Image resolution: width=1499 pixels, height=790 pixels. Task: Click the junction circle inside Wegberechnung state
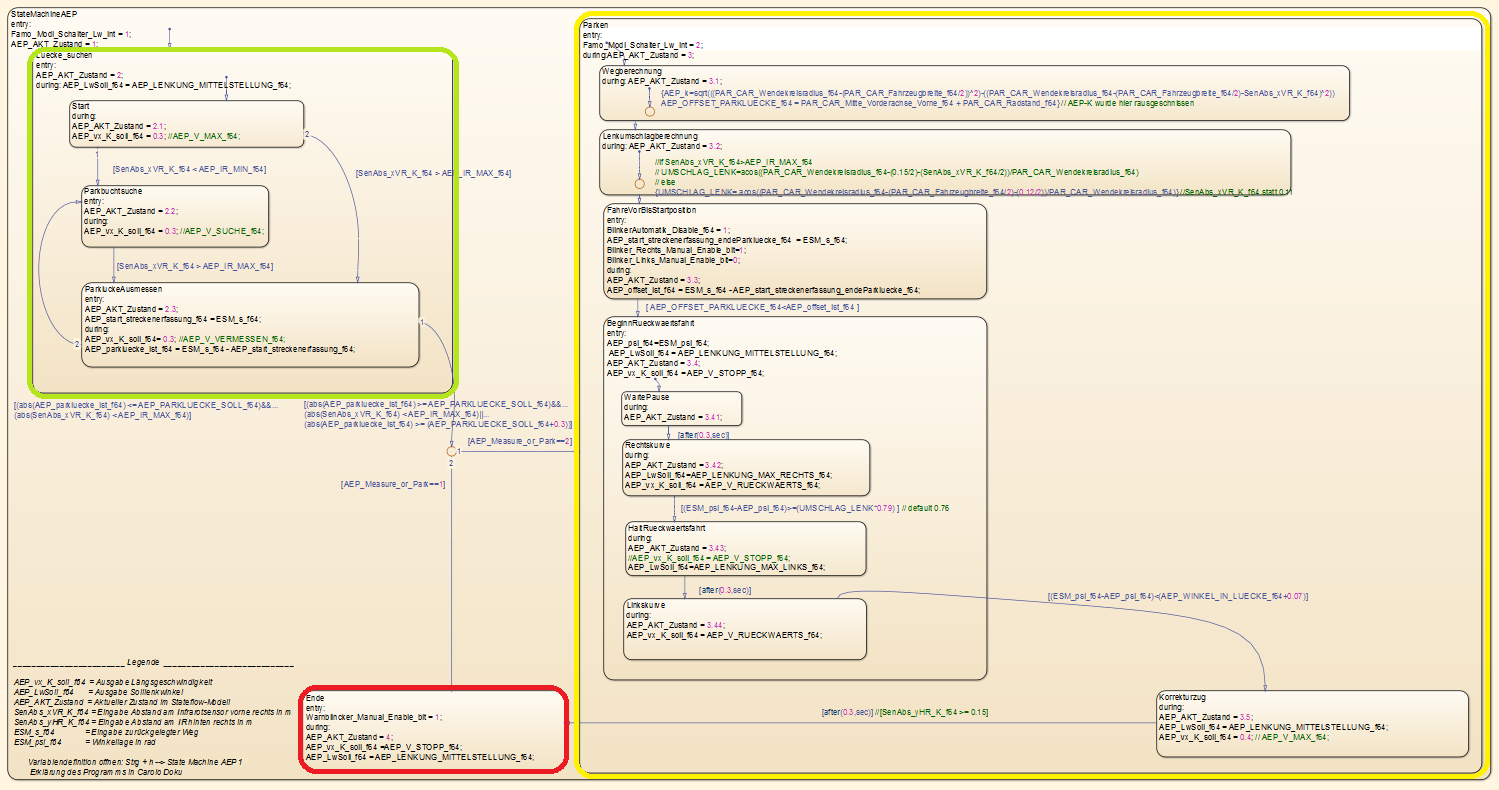[x=649, y=110]
